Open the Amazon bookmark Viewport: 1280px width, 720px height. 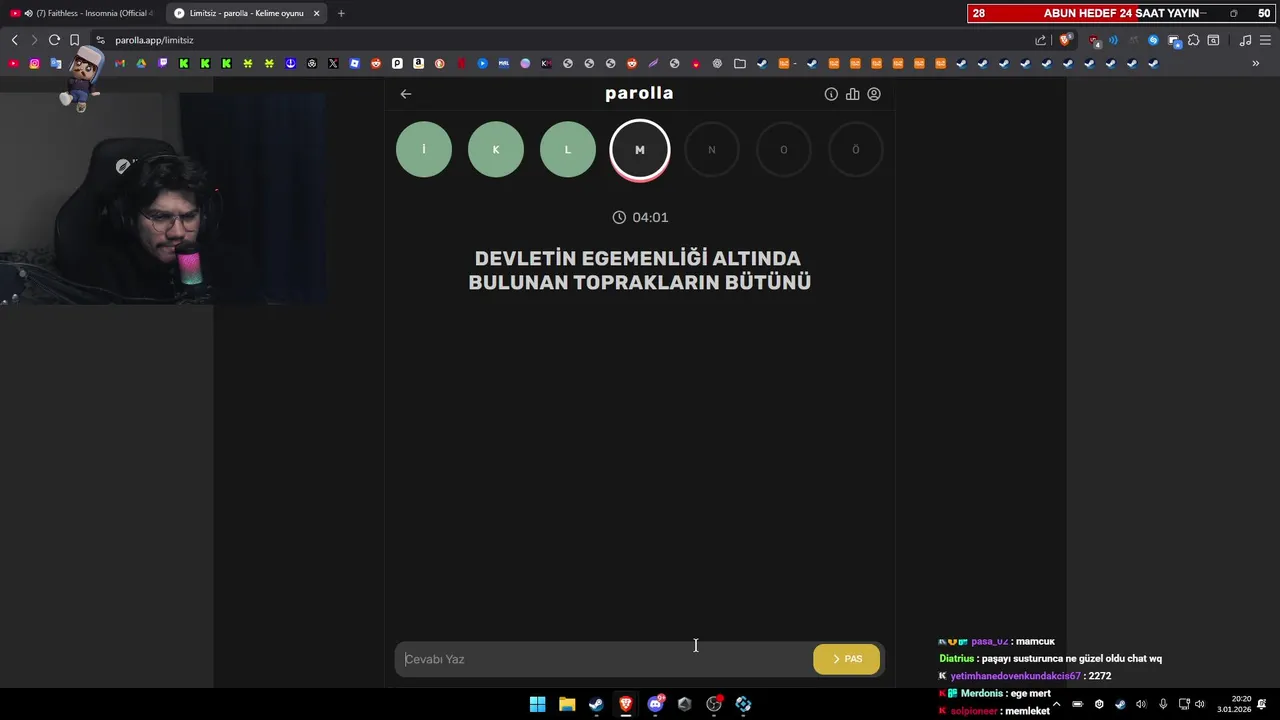pyautogui.click(x=419, y=63)
